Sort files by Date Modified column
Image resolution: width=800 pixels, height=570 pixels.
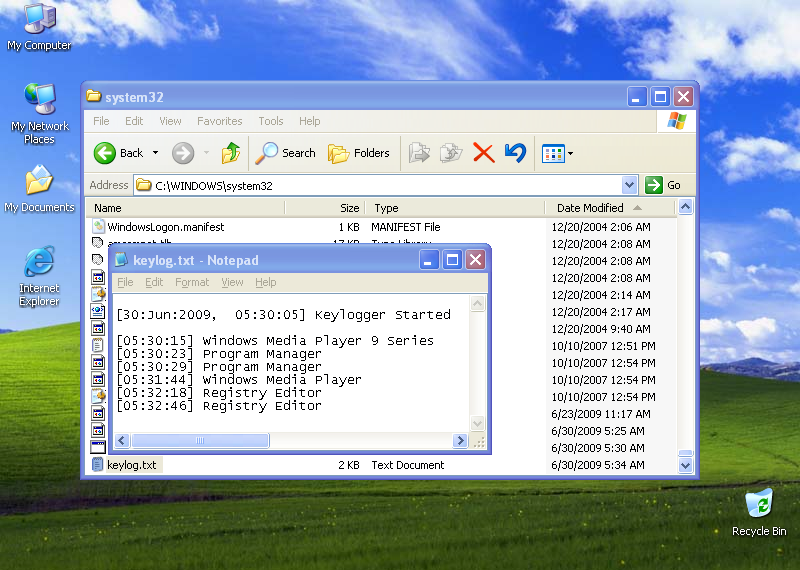[x=610, y=208]
